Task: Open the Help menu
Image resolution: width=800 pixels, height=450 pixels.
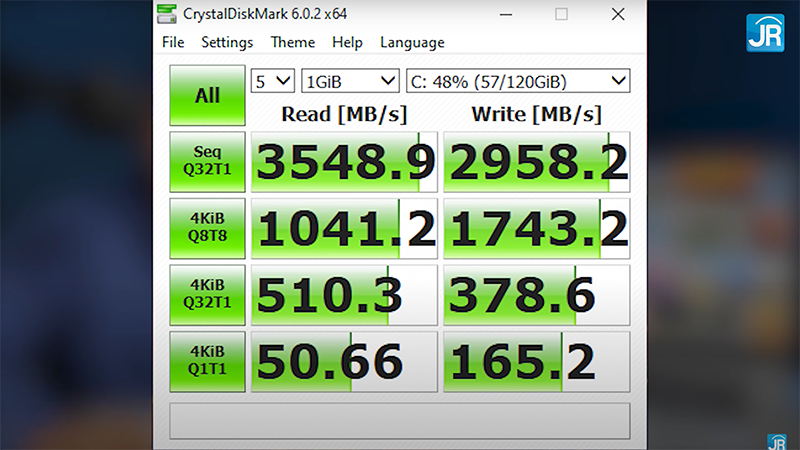Action: [x=347, y=42]
